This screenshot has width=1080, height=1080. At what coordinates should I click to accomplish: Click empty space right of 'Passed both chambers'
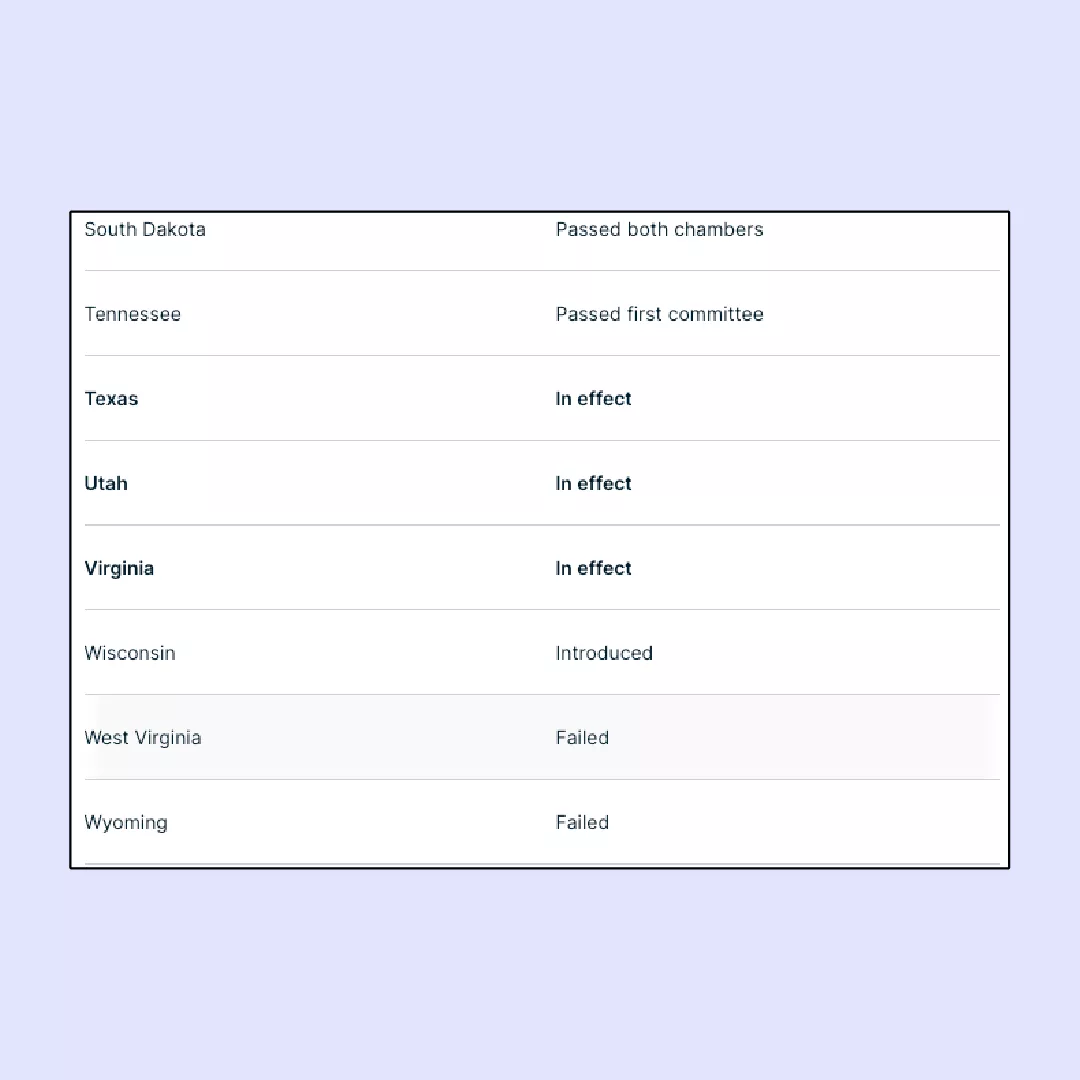(x=880, y=229)
